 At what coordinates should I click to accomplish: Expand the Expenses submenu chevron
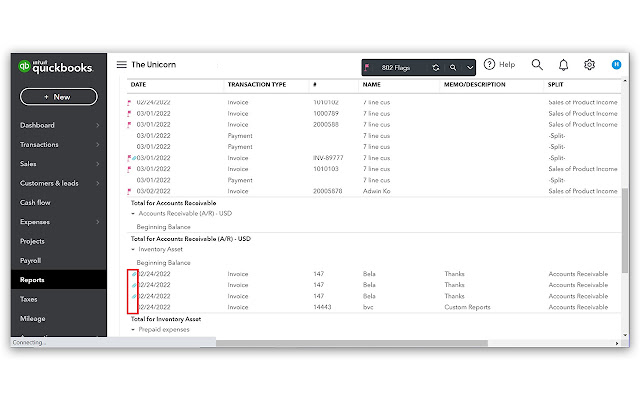tap(98, 222)
